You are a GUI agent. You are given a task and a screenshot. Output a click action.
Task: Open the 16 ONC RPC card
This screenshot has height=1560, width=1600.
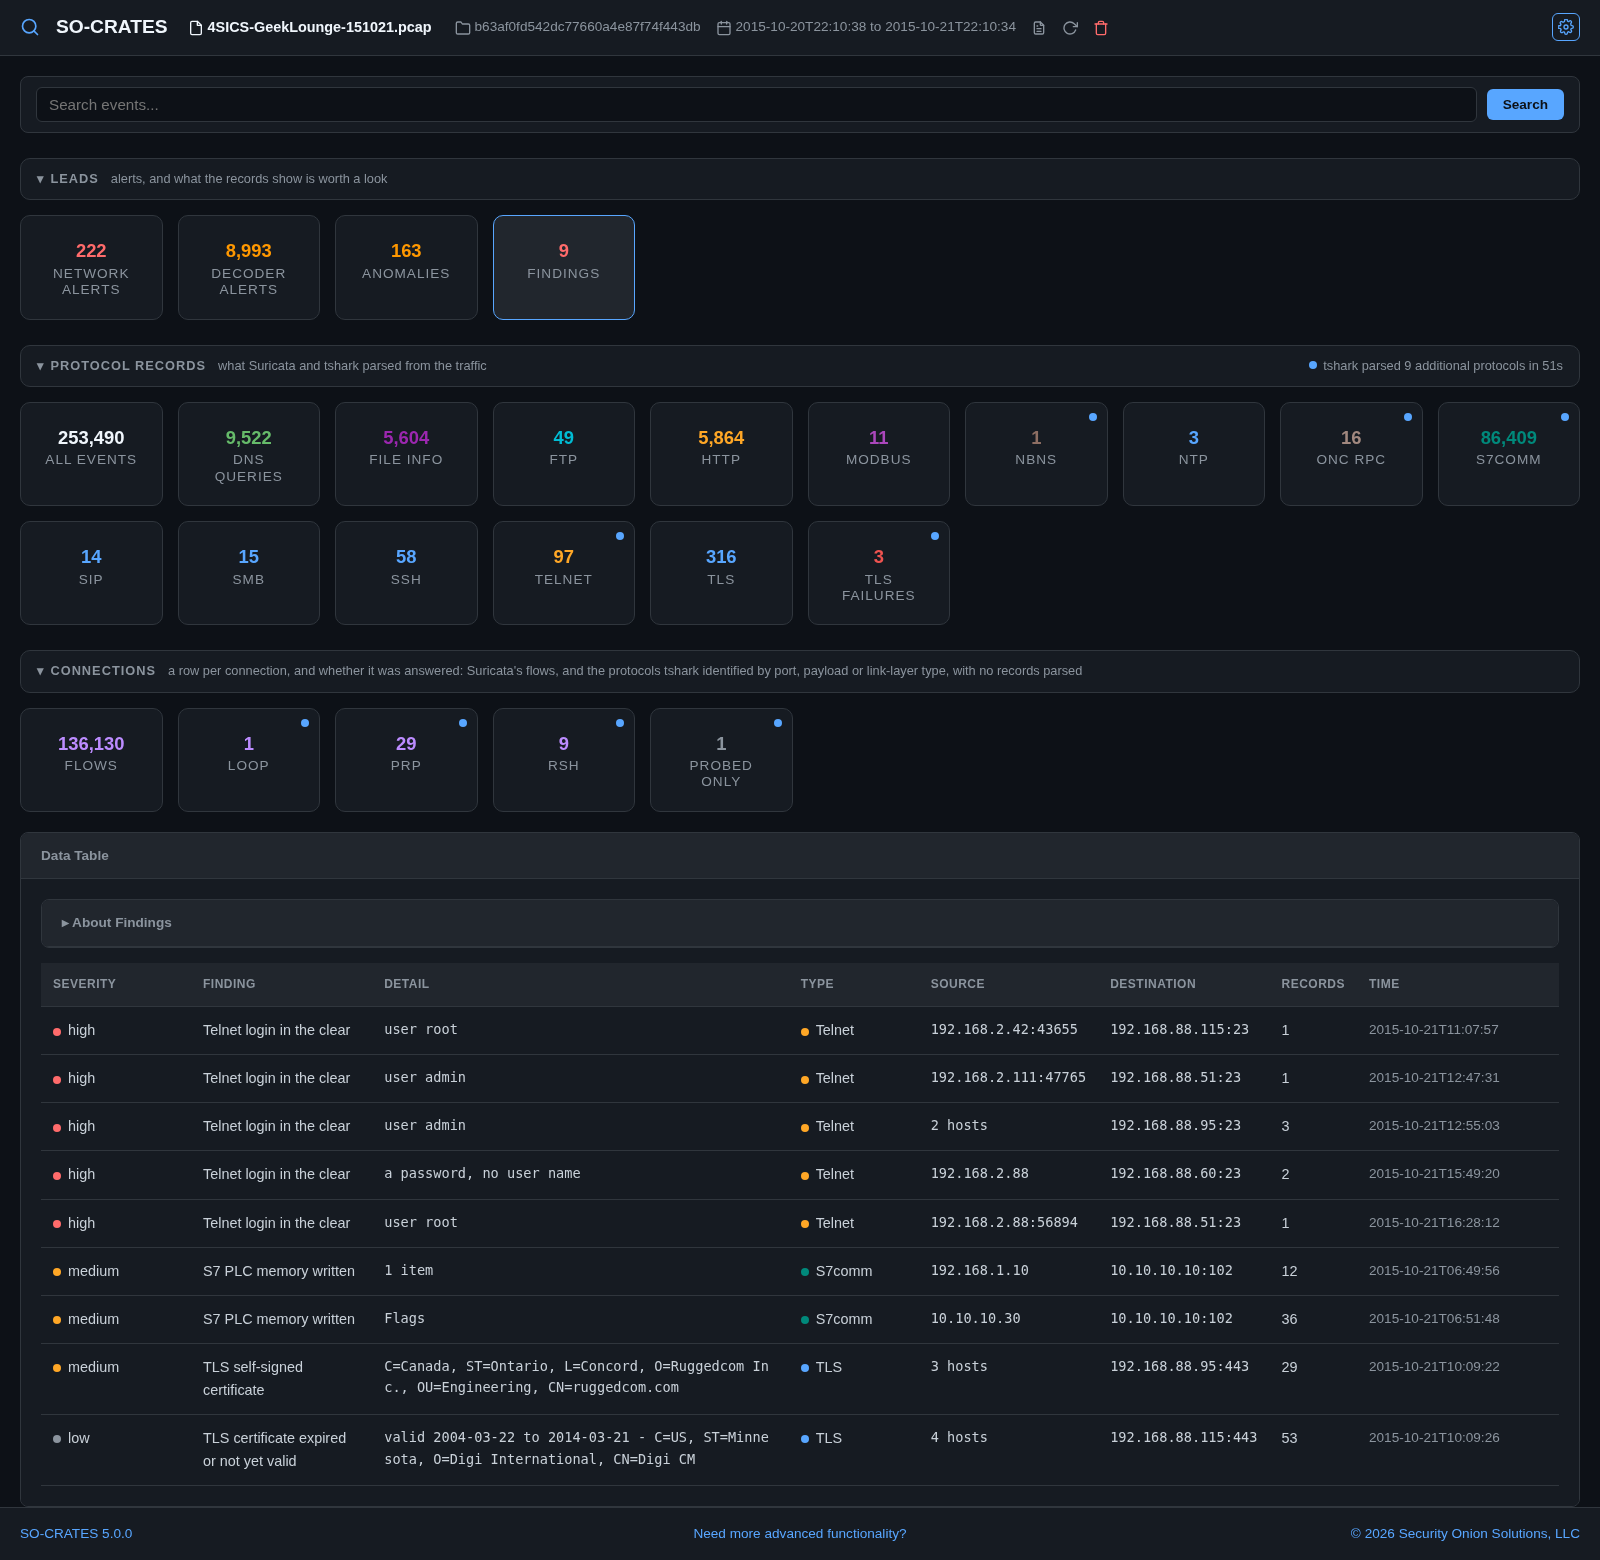pos(1351,454)
